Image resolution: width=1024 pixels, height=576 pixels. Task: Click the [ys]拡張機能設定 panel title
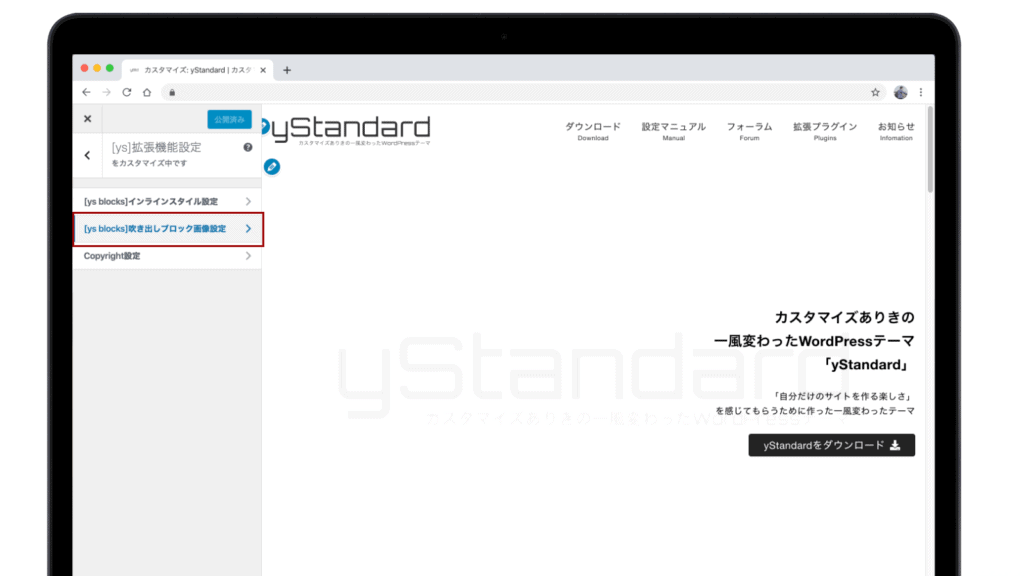pyautogui.click(x=157, y=148)
